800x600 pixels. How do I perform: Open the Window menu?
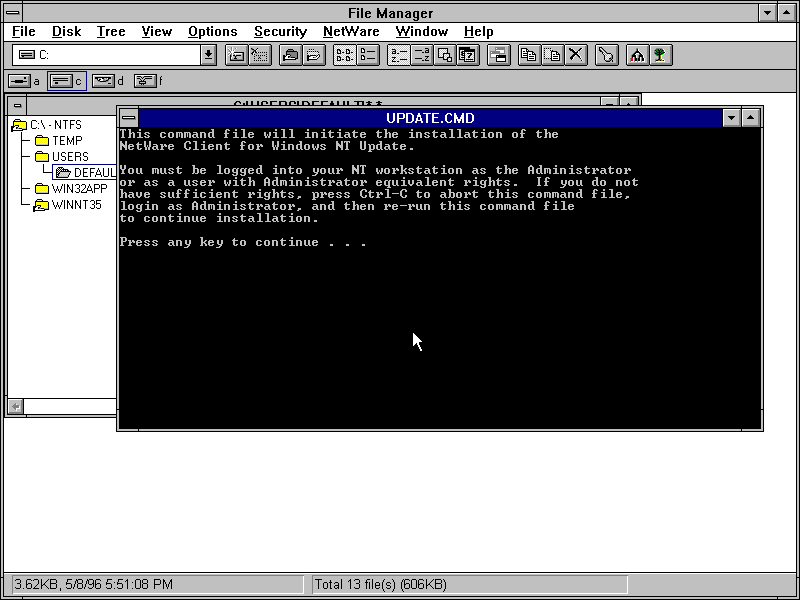(422, 32)
